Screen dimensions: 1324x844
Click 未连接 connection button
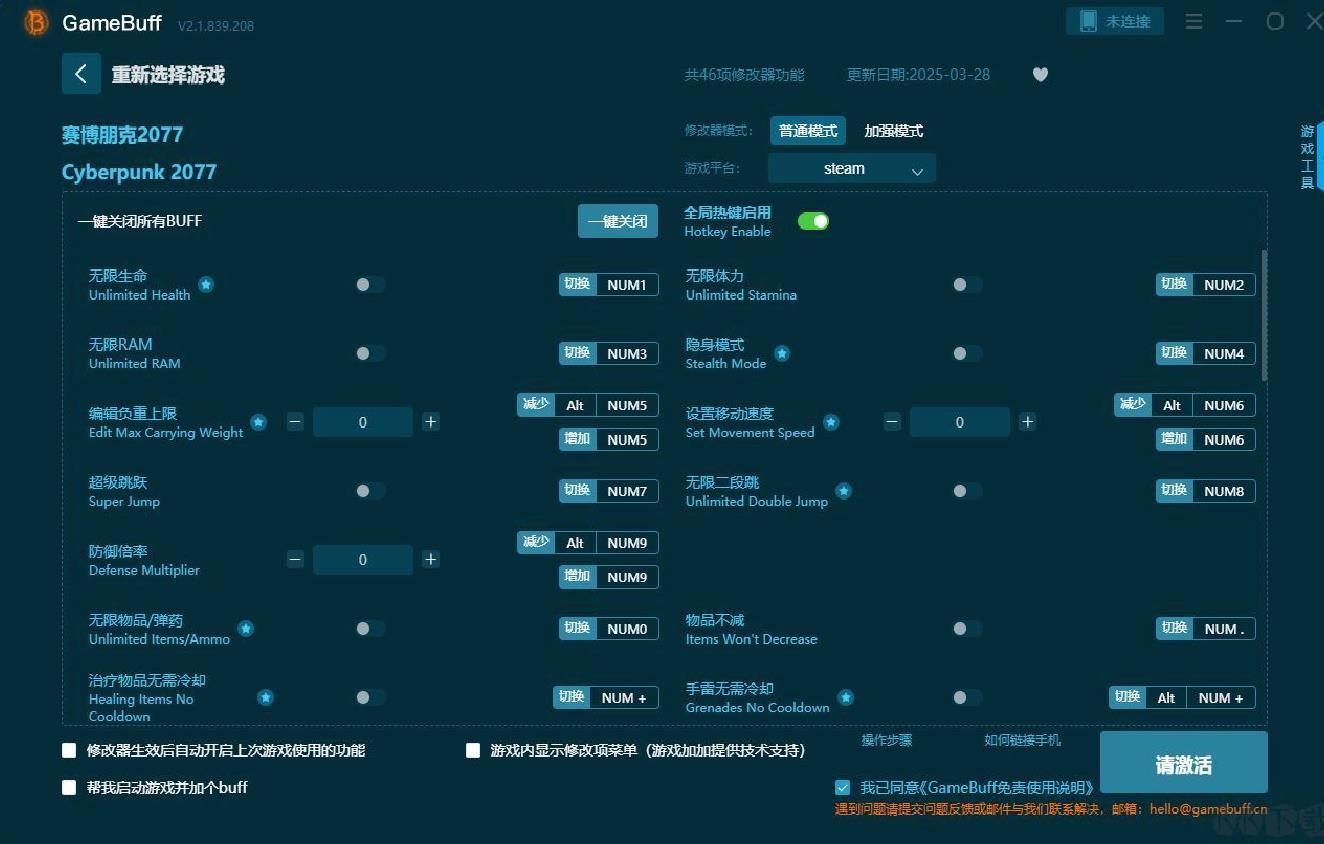pyautogui.click(x=1115, y=21)
